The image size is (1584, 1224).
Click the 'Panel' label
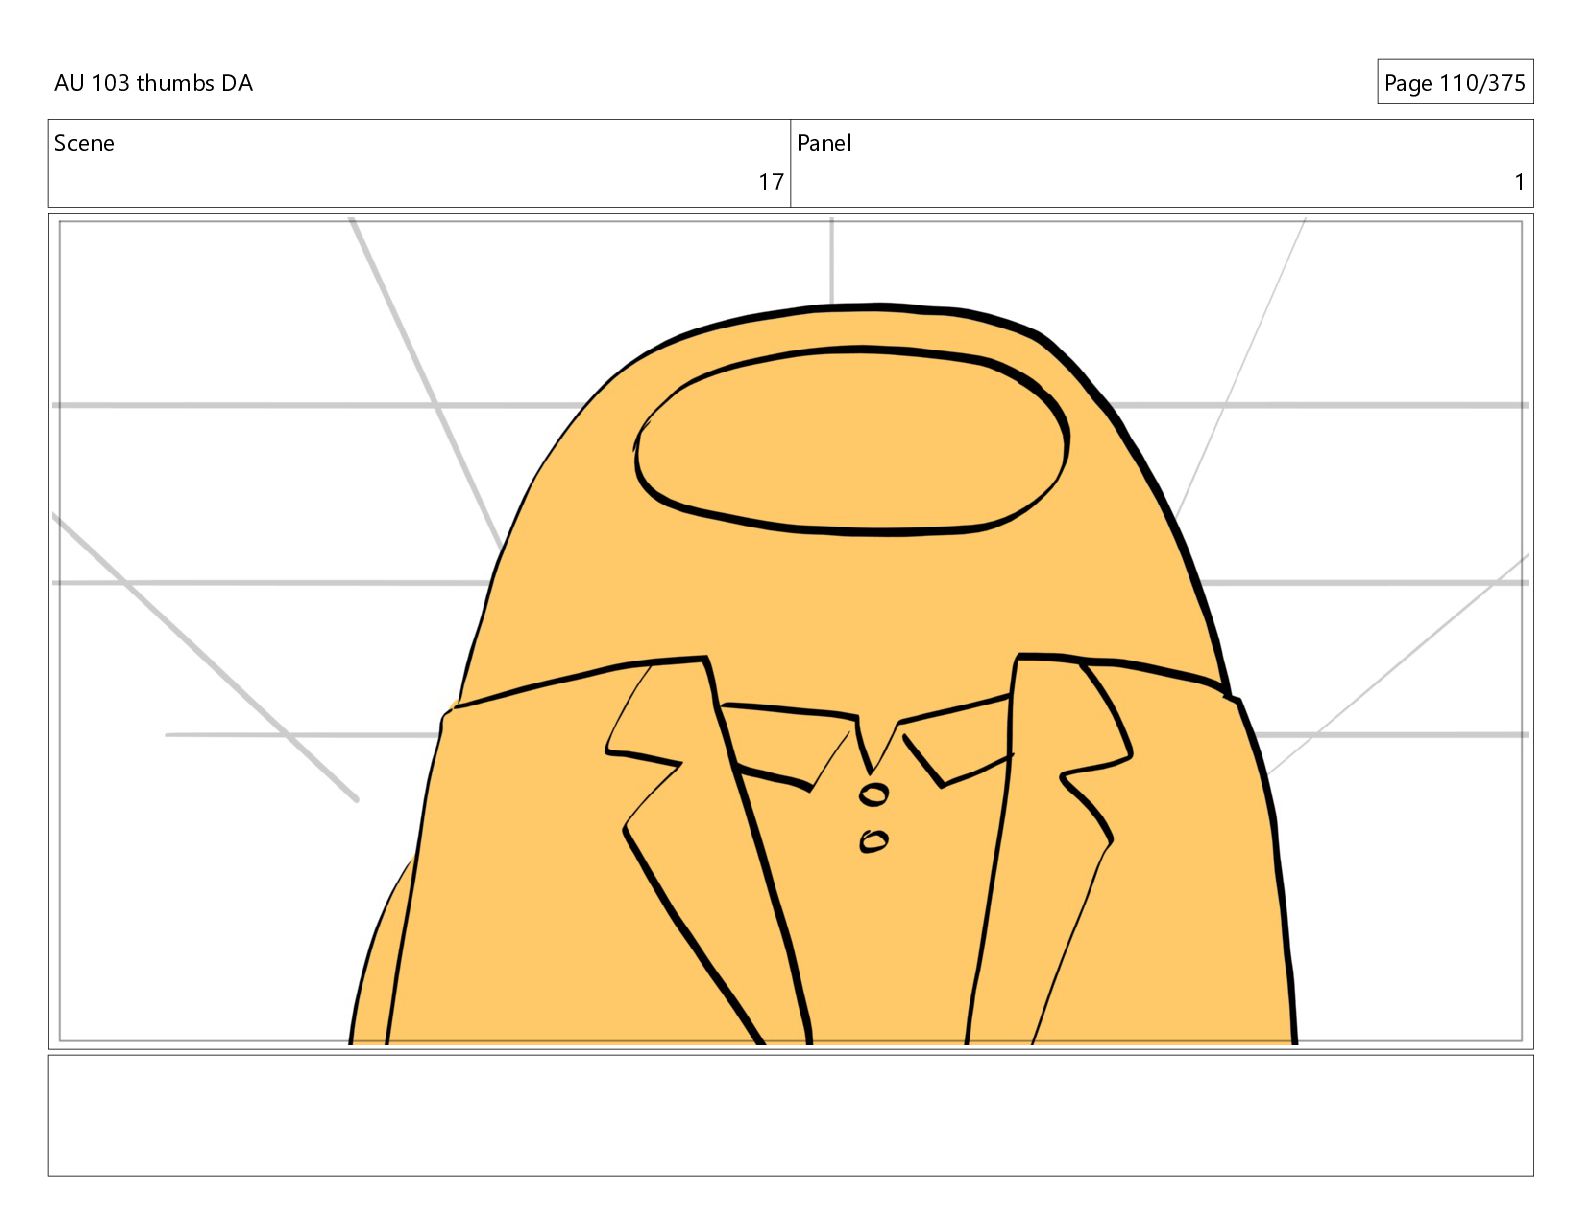[x=824, y=143]
